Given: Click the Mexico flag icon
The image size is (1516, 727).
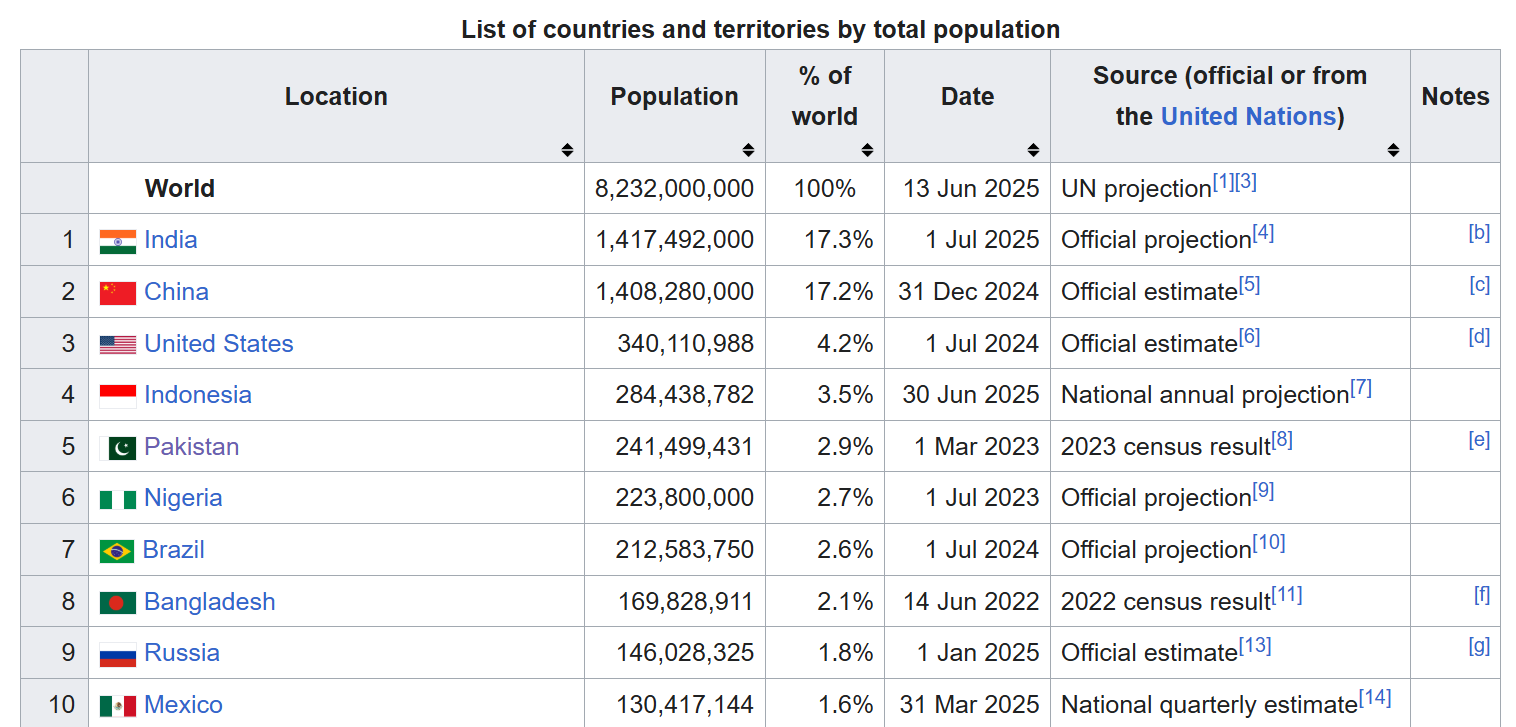Looking at the screenshot, I should coord(117,706).
